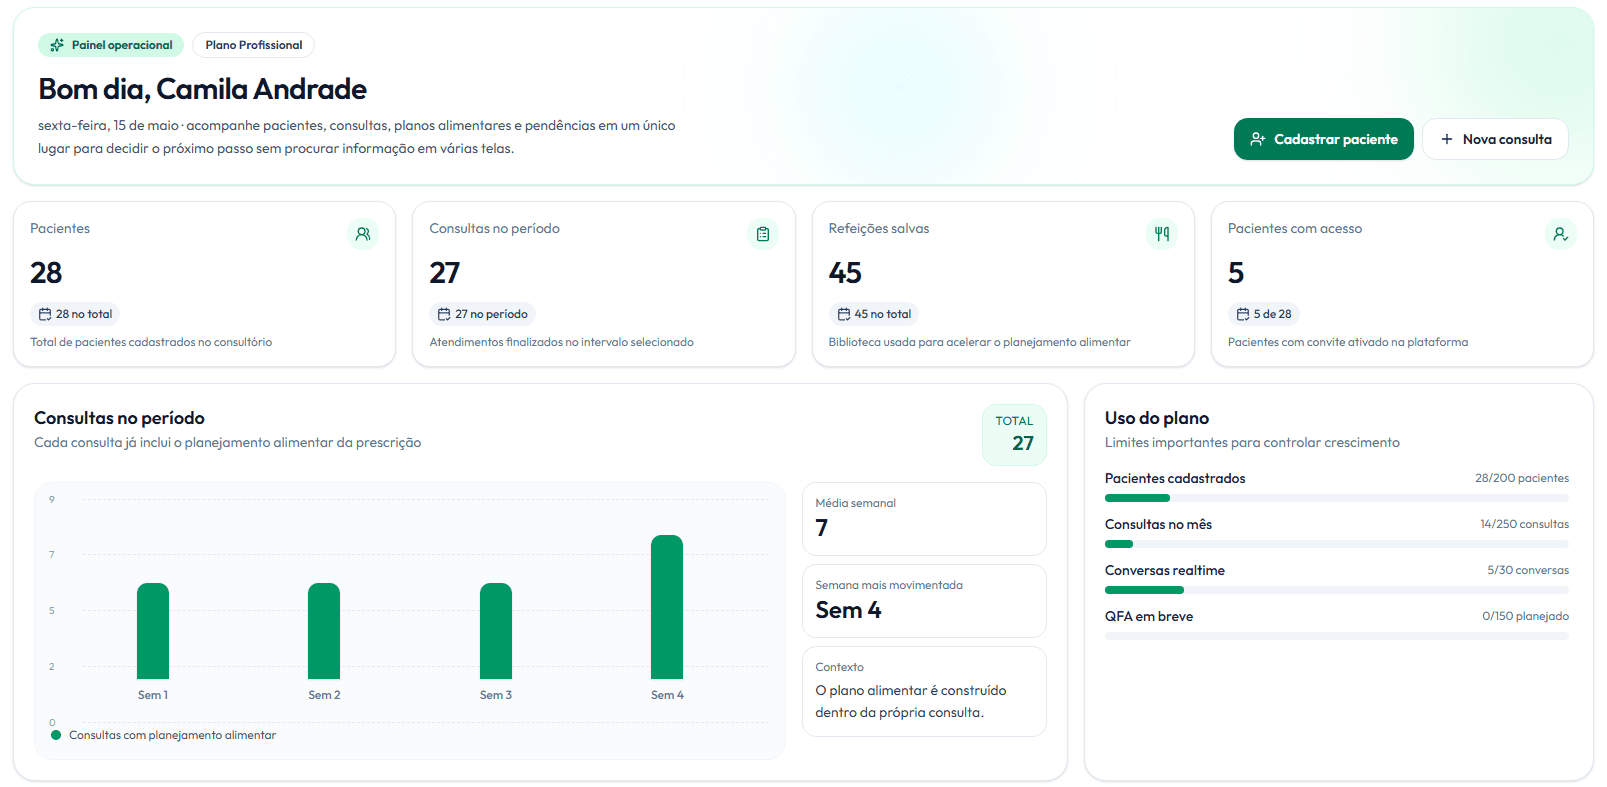The height and width of the screenshot is (787, 1607).
Task: Click the 'Sem 1' axis label
Action: [153, 695]
